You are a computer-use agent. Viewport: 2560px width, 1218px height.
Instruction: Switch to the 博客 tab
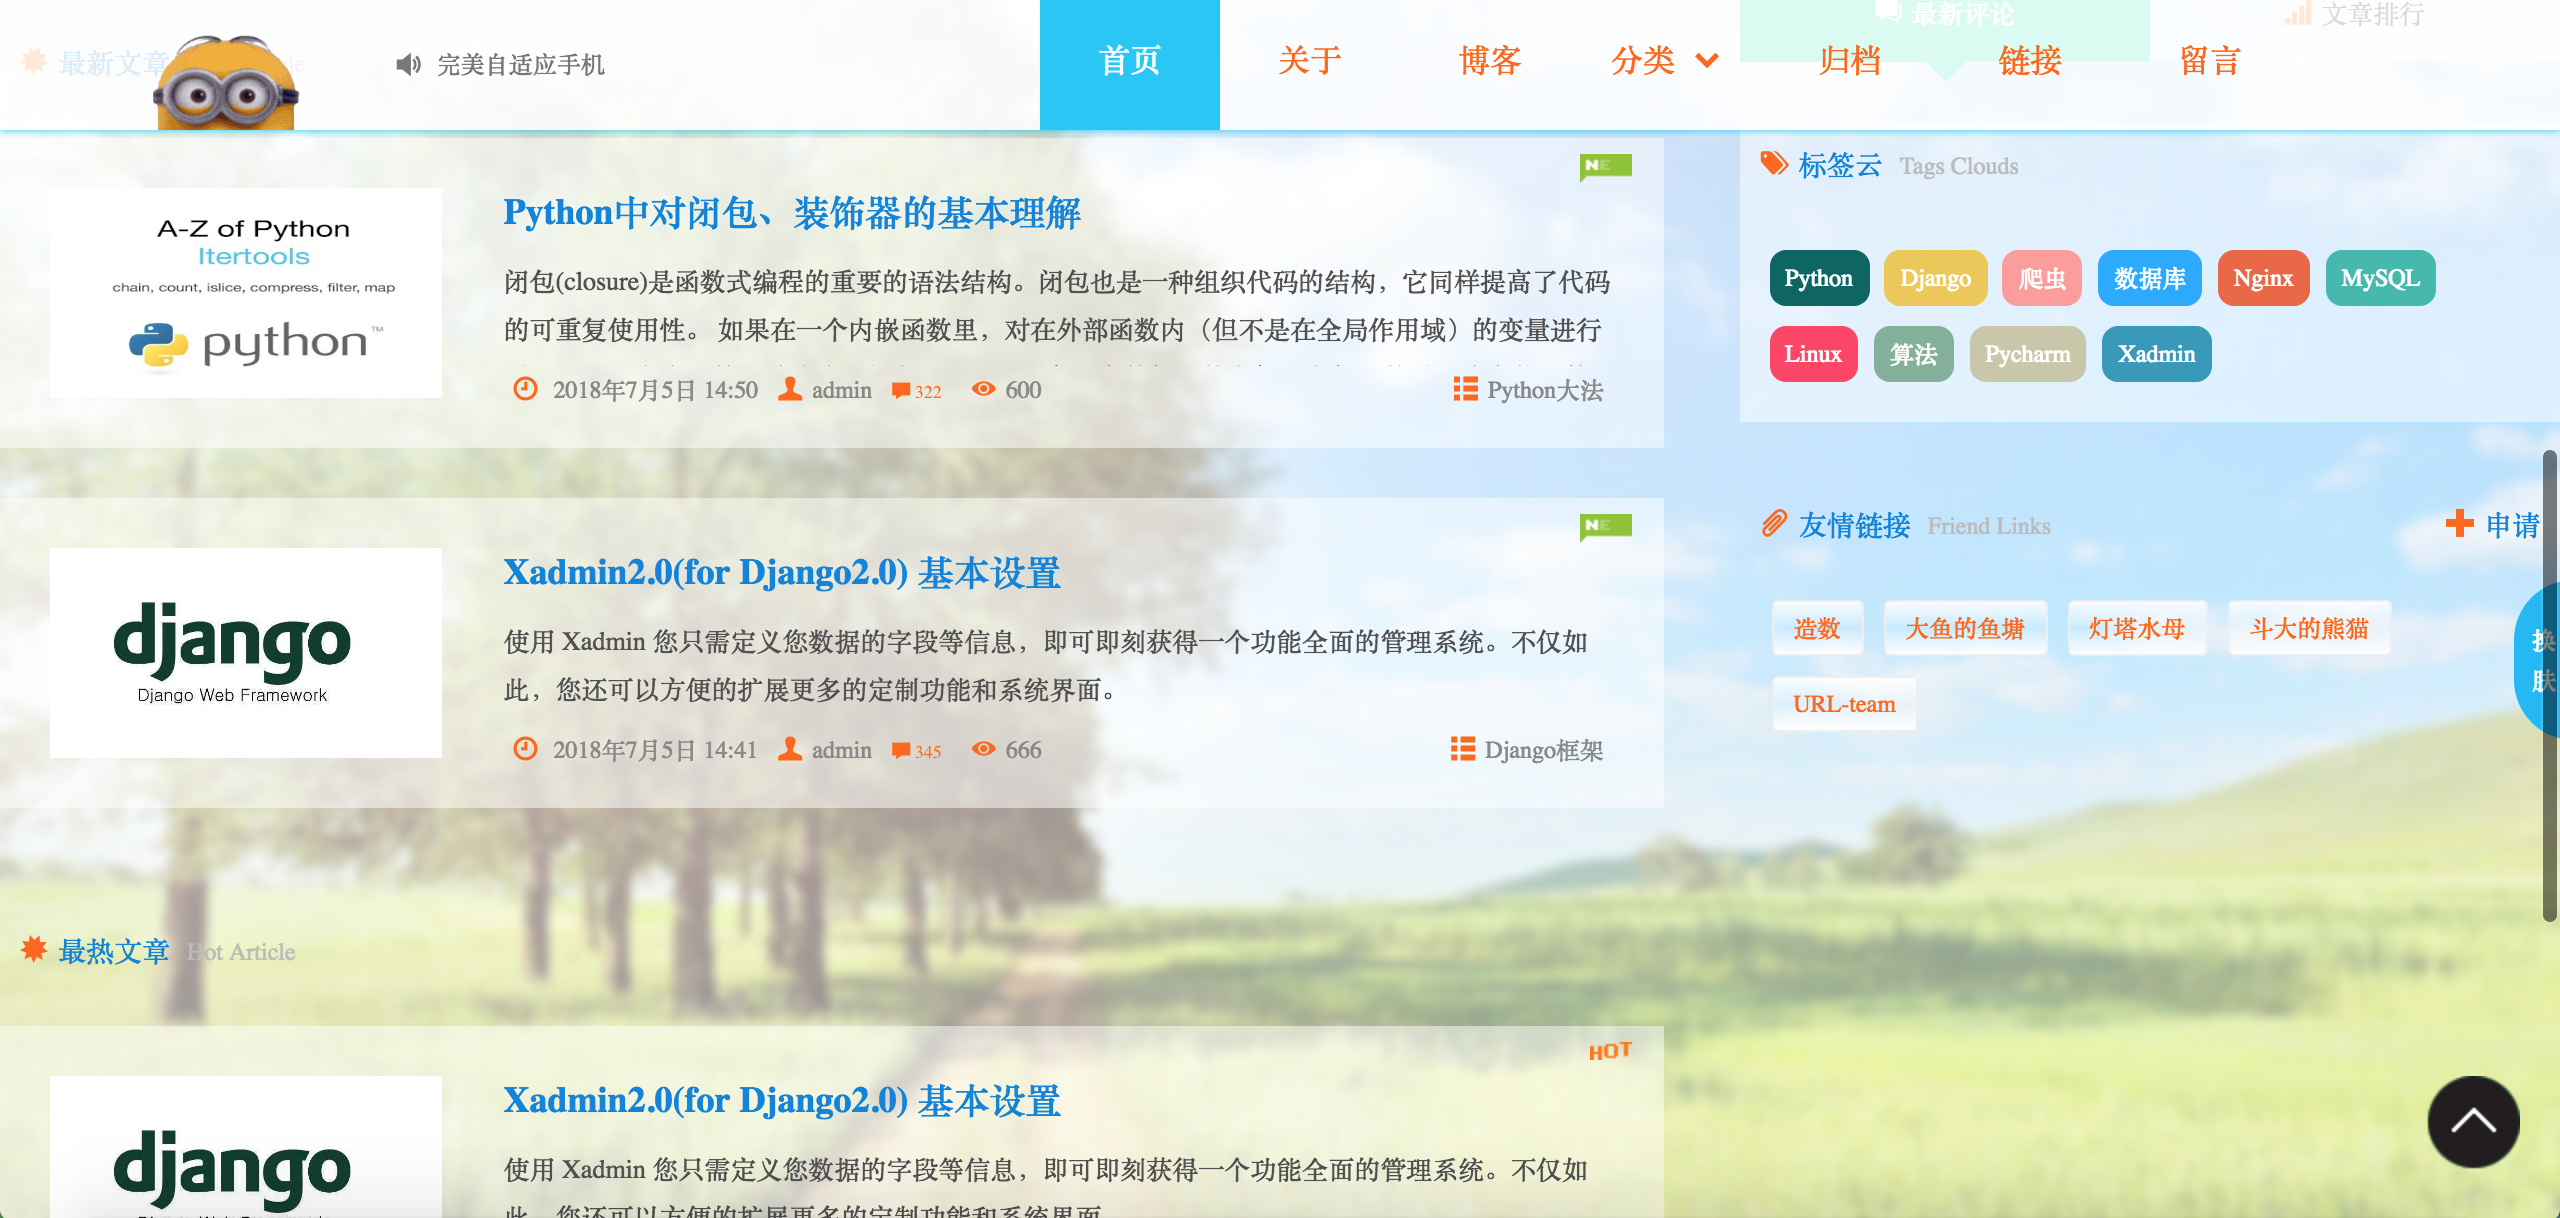tap(1489, 62)
